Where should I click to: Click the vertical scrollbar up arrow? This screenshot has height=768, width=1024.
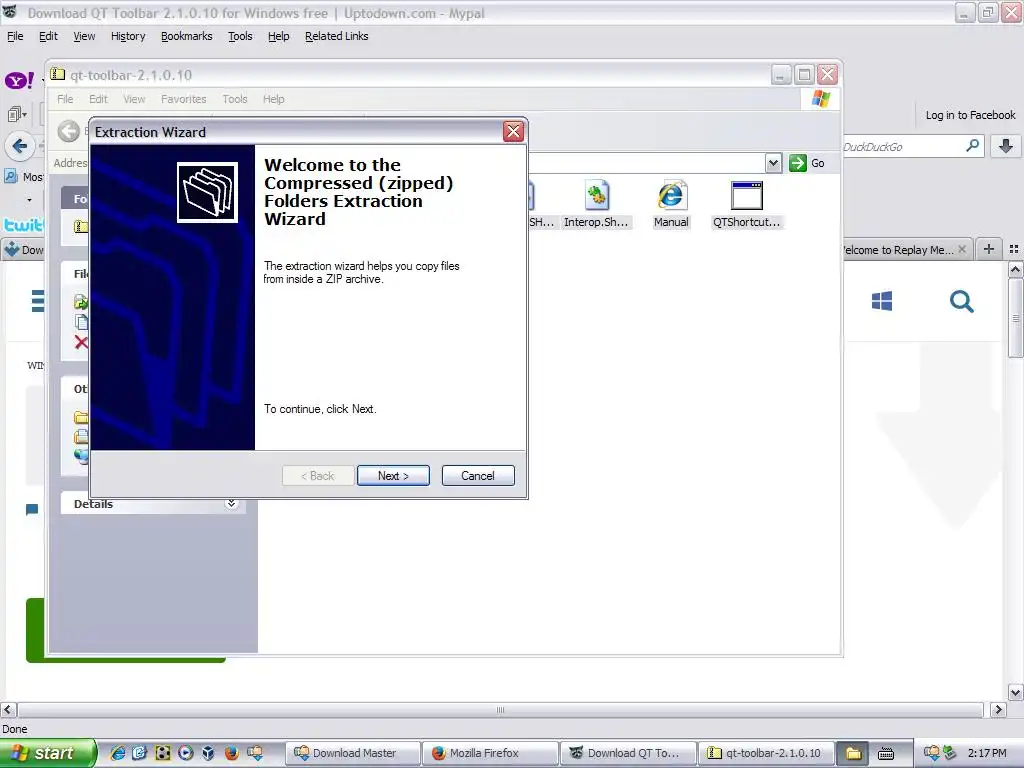click(x=1016, y=269)
